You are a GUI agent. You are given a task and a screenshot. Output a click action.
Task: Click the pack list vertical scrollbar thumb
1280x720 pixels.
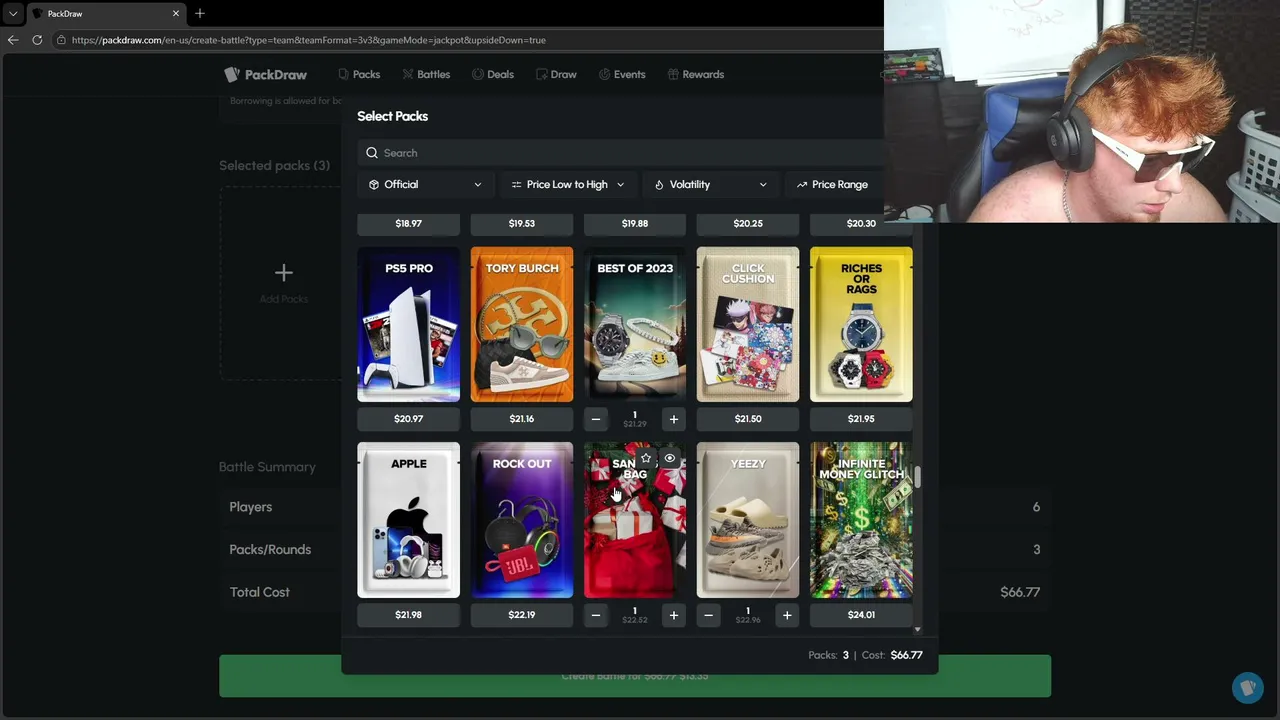pos(918,478)
